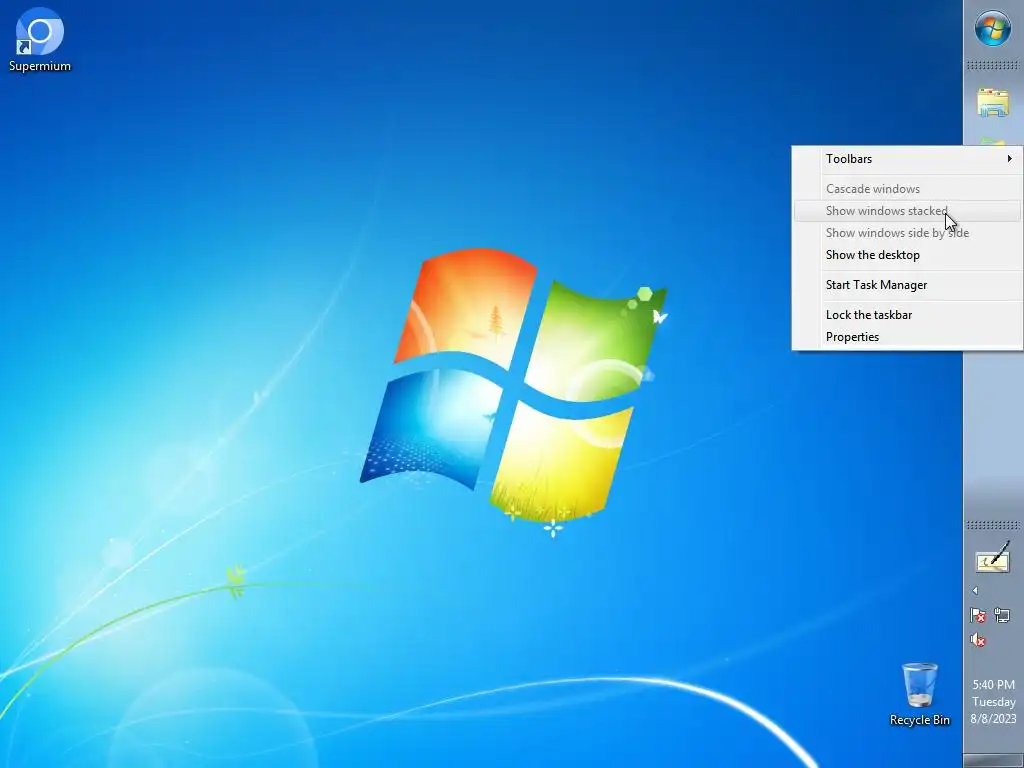Click the muted volume speaker icon

[x=978, y=639]
